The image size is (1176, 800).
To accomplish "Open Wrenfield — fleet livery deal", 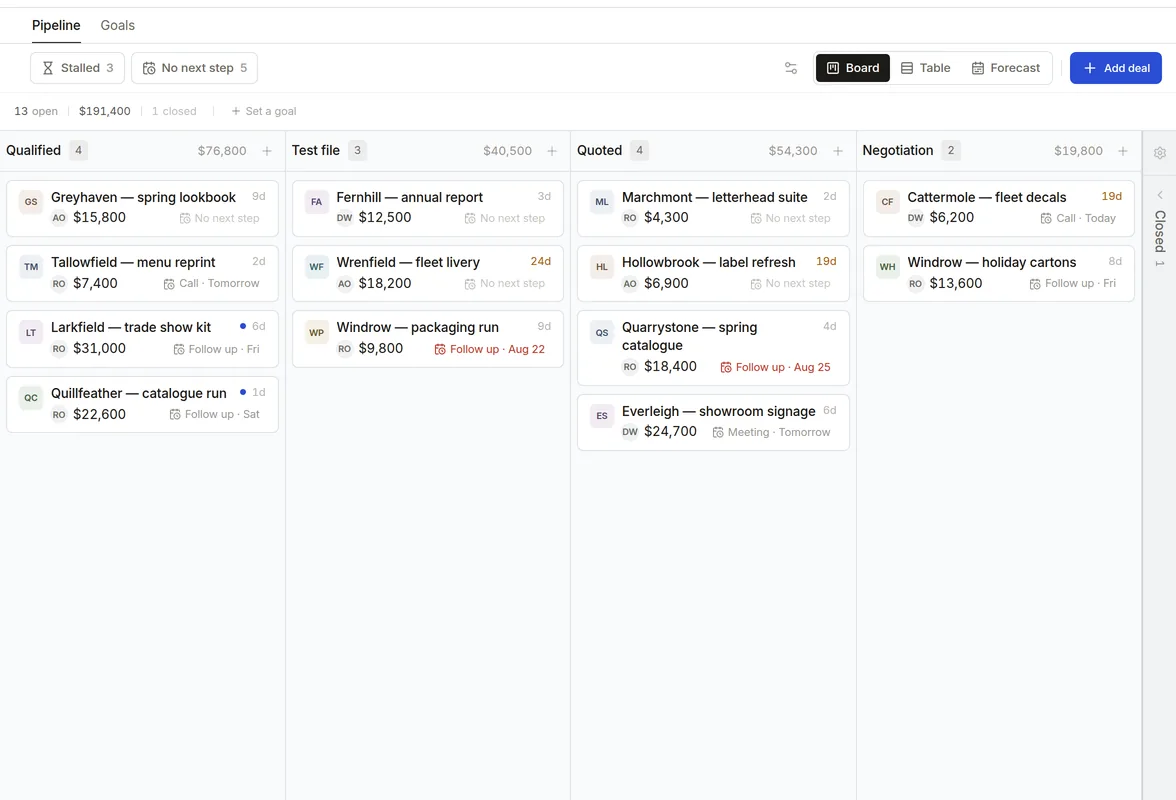I will coord(408,262).
